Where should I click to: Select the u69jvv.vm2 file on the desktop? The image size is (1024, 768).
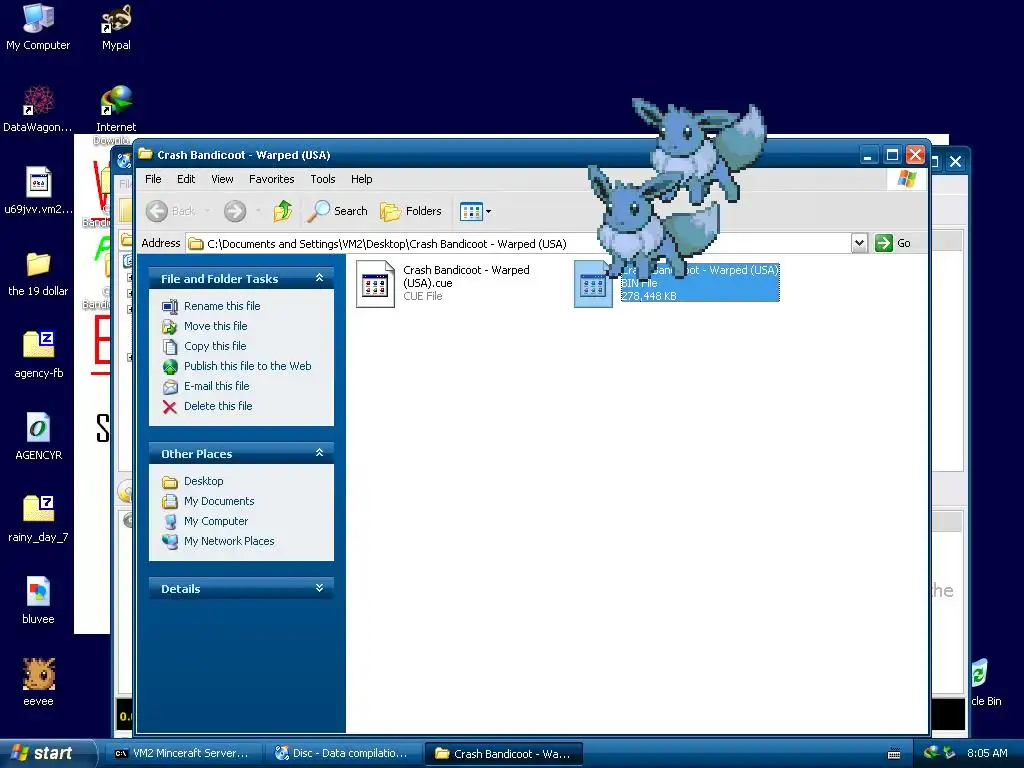pos(38,190)
